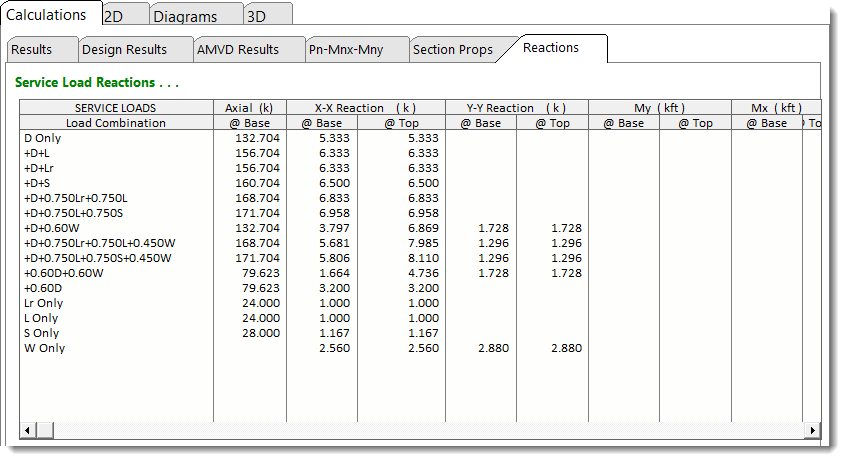
Task: Select the Reactions tab
Action: [x=551, y=48]
